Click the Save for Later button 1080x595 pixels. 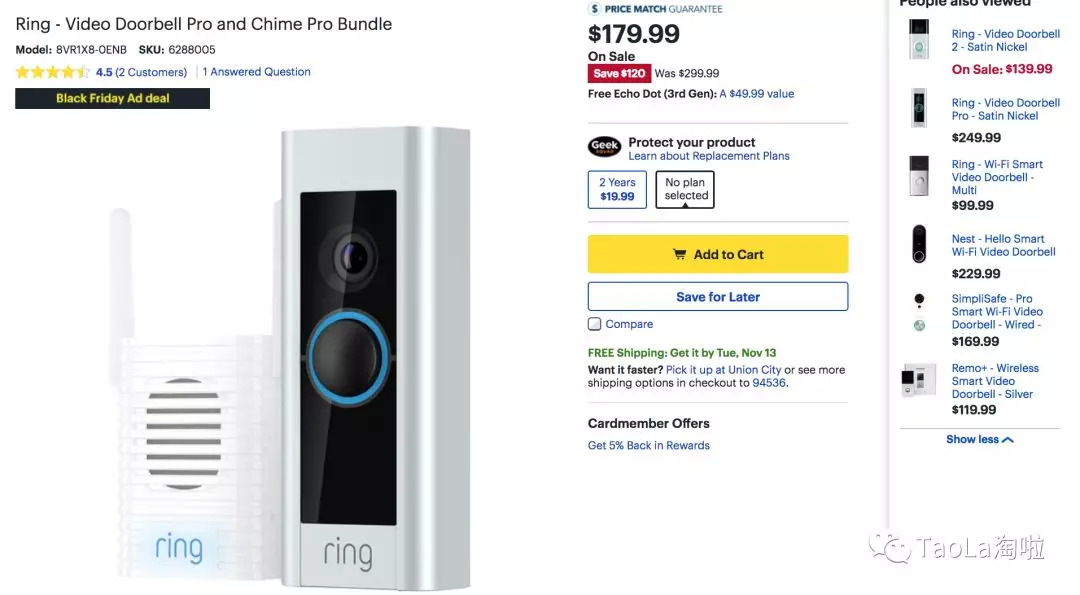tap(718, 297)
